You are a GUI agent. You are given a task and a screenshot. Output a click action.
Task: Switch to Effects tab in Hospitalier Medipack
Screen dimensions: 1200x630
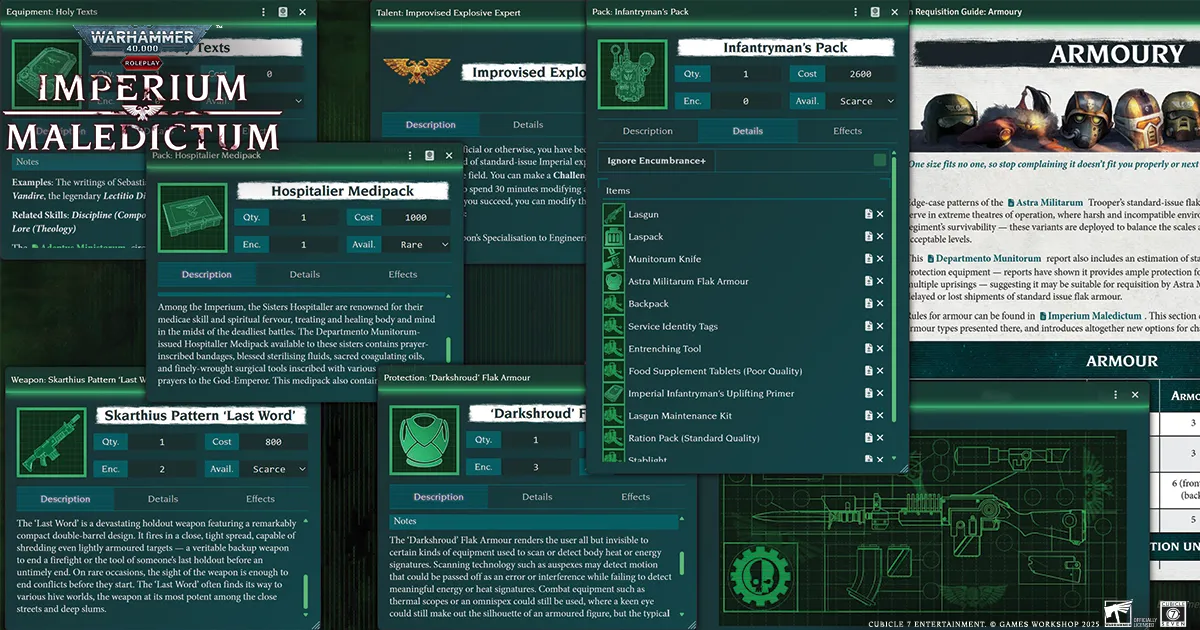point(403,274)
